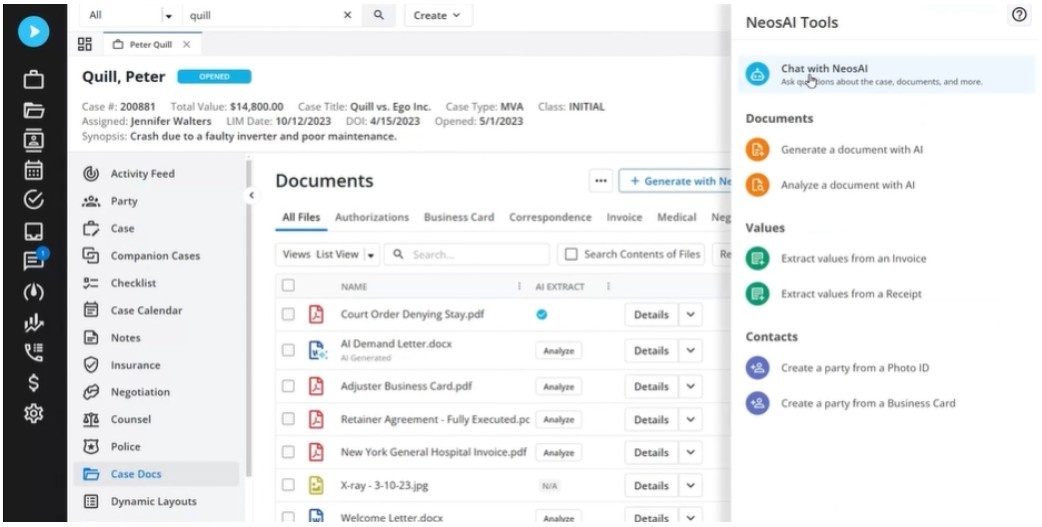Collapse the case sidebar with chevron
The image size is (1042, 527).
click(x=251, y=195)
